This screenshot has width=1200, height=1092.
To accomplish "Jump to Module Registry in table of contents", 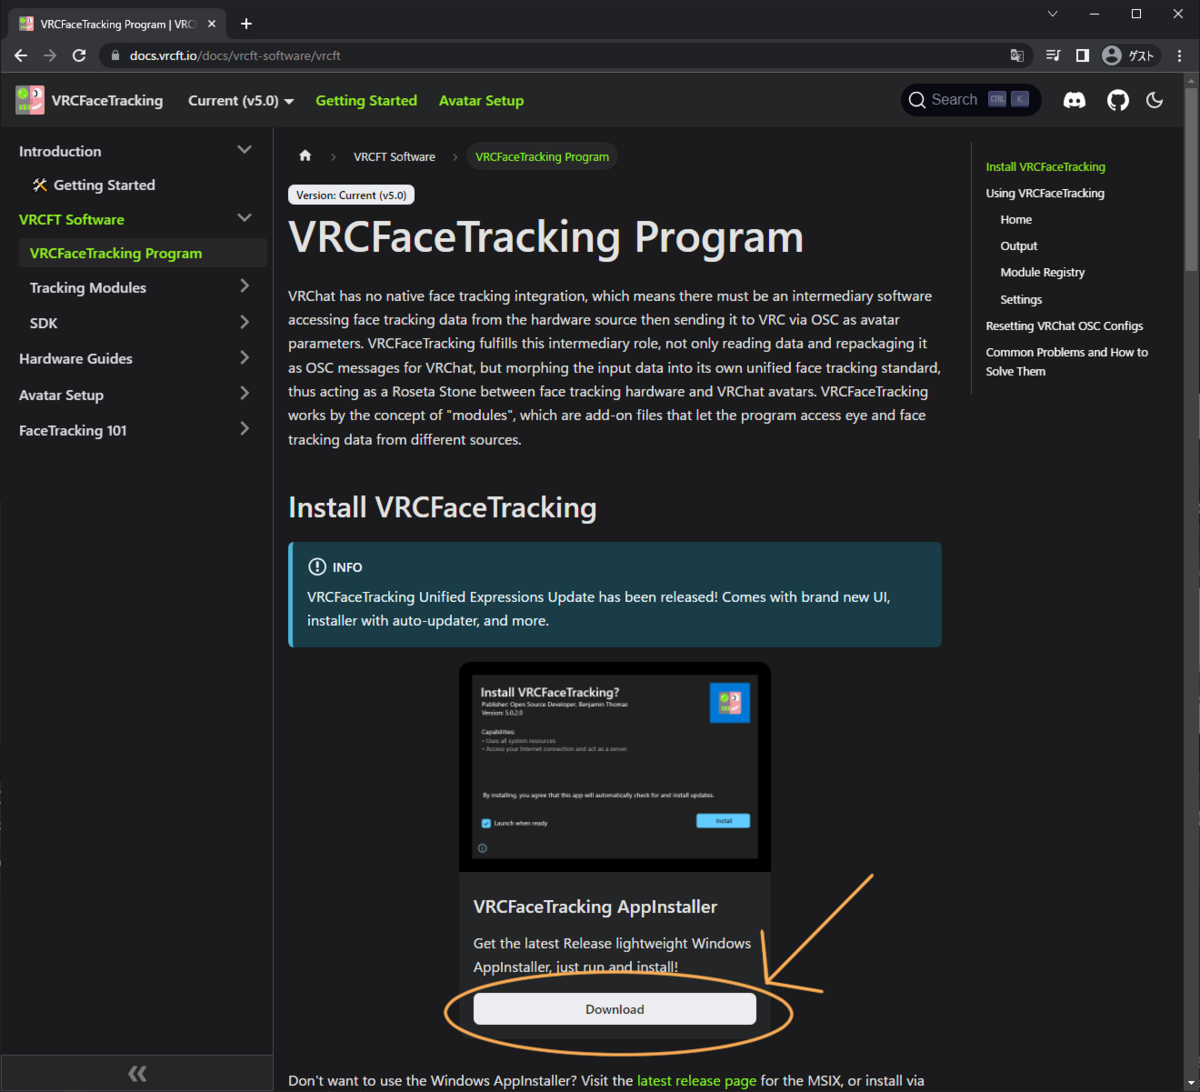I will tap(1042, 272).
